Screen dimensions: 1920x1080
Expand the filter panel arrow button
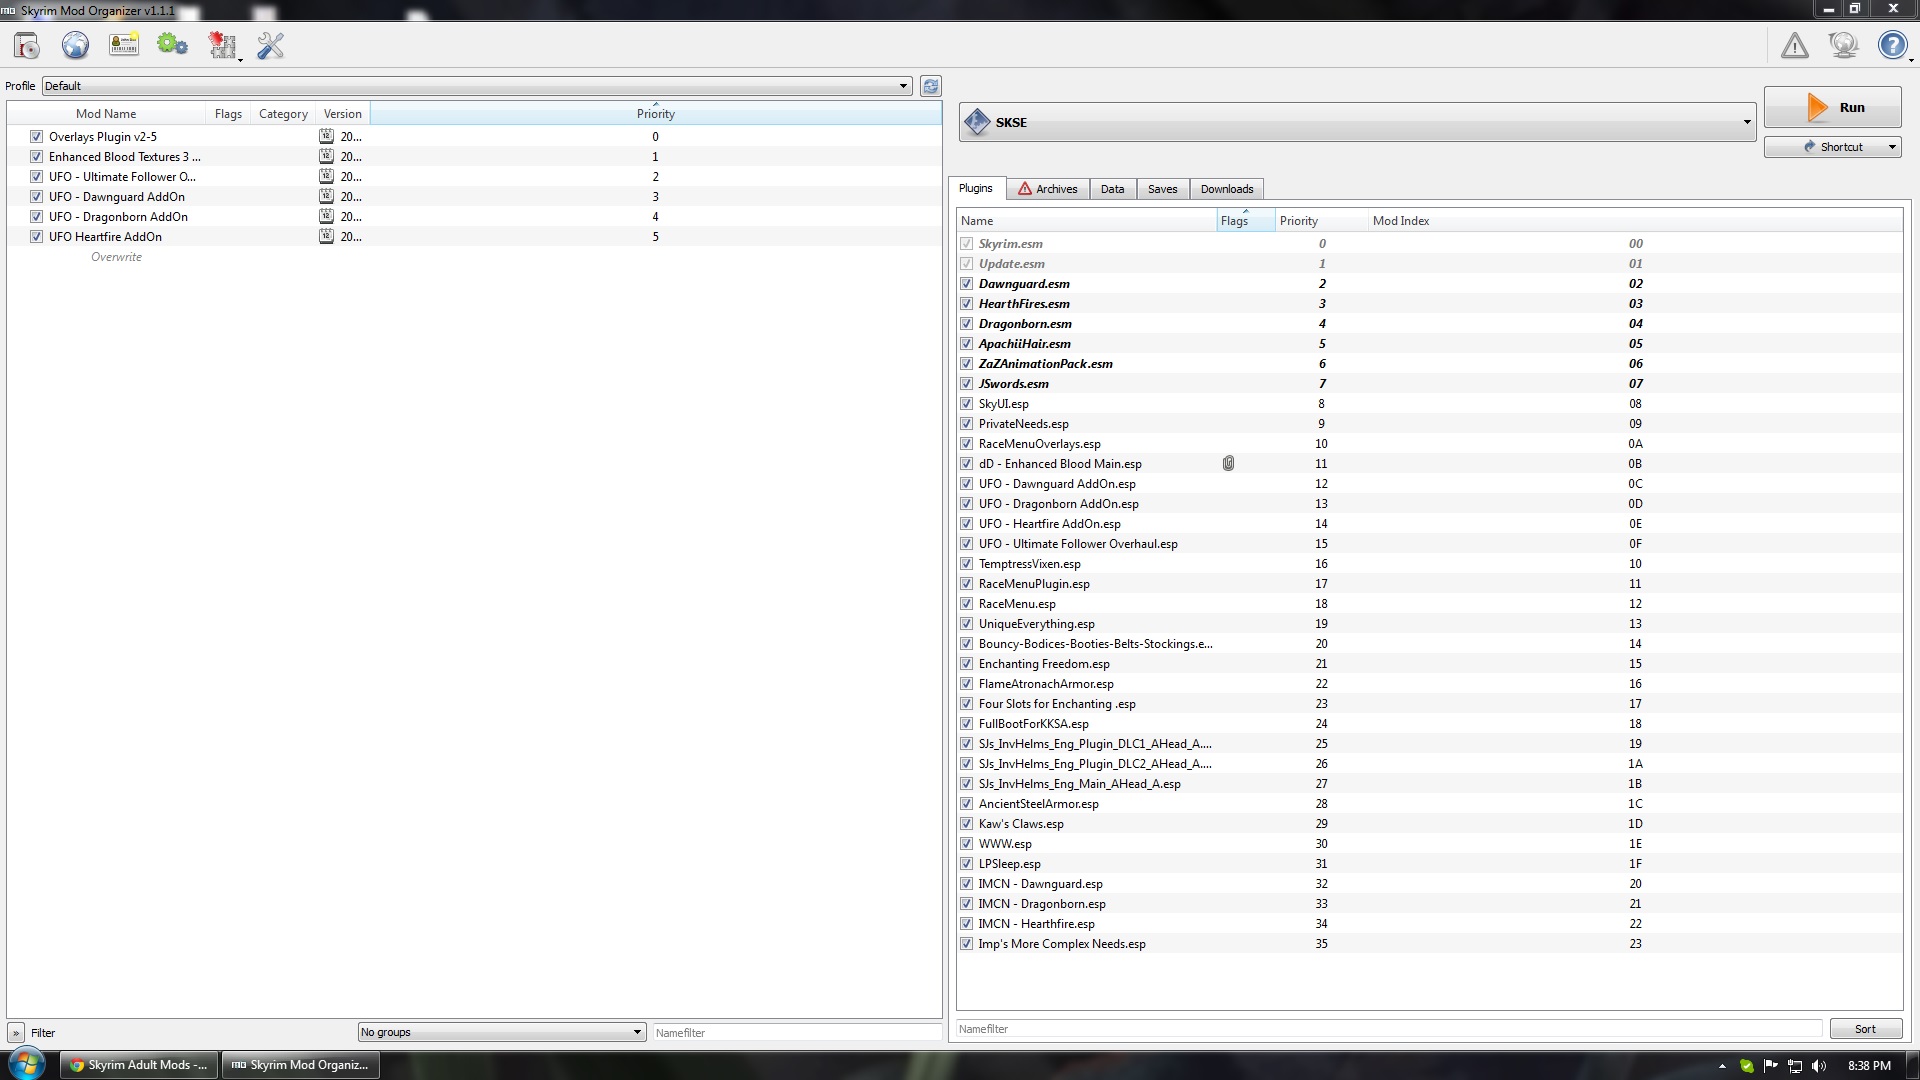click(x=16, y=1033)
